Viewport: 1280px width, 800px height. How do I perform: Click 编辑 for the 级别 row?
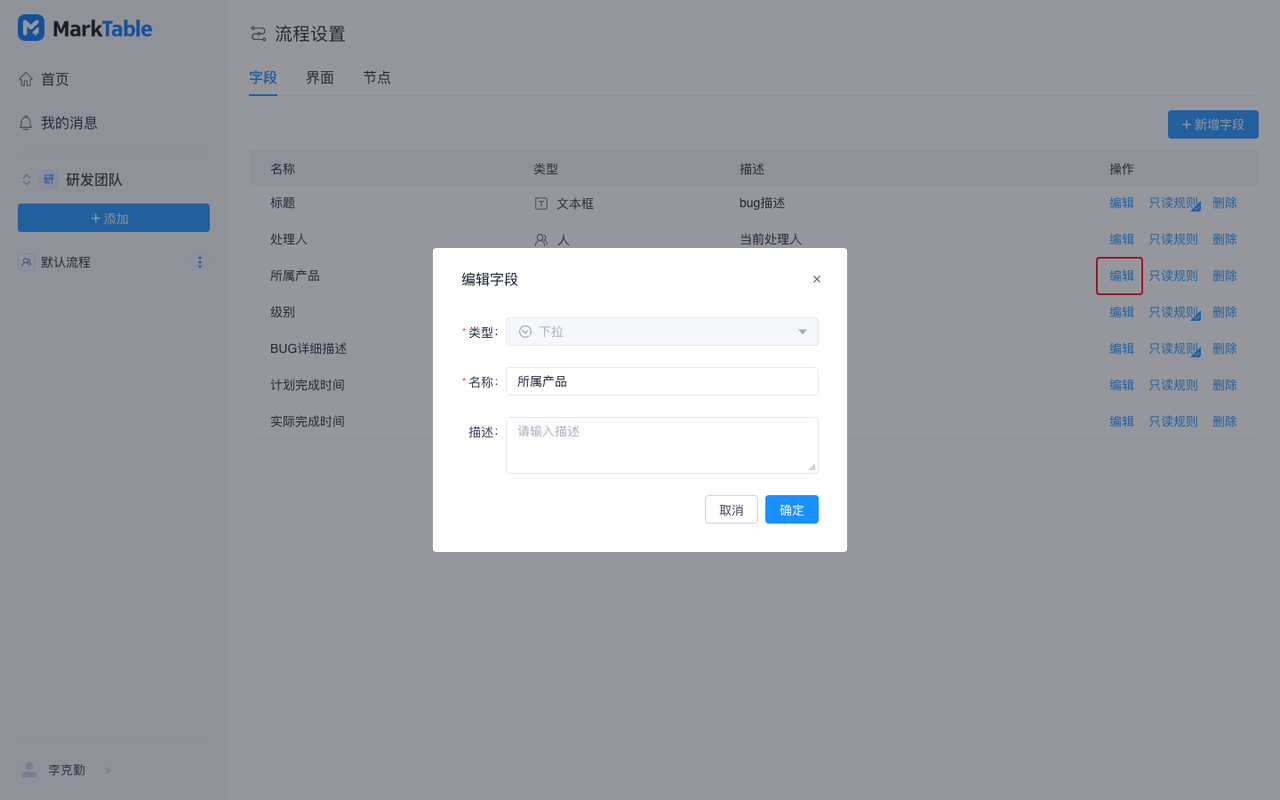click(x=1122, y=312)
